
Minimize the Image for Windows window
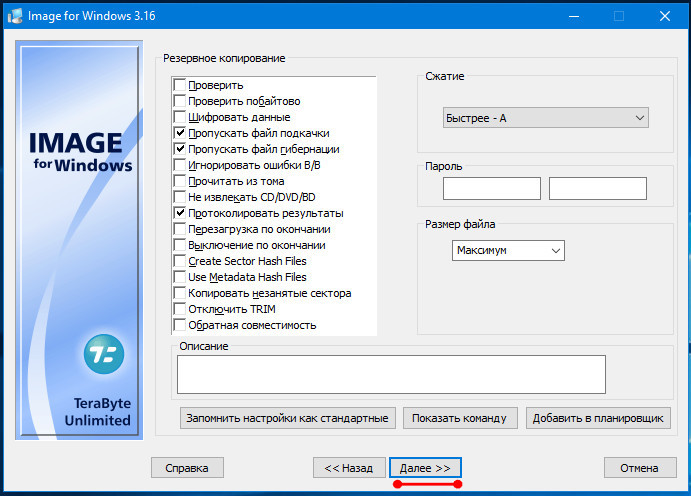point(574,16)
